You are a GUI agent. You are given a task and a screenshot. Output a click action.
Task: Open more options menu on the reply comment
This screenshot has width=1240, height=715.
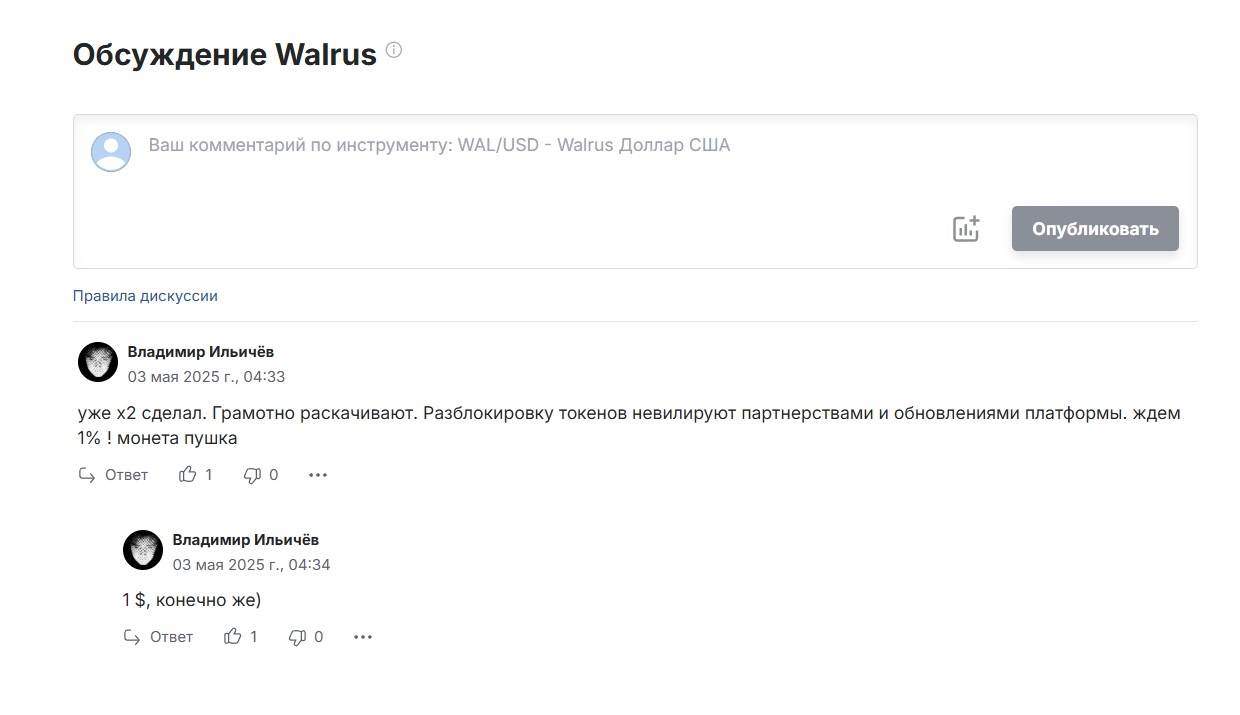click(x=363, y=636)
